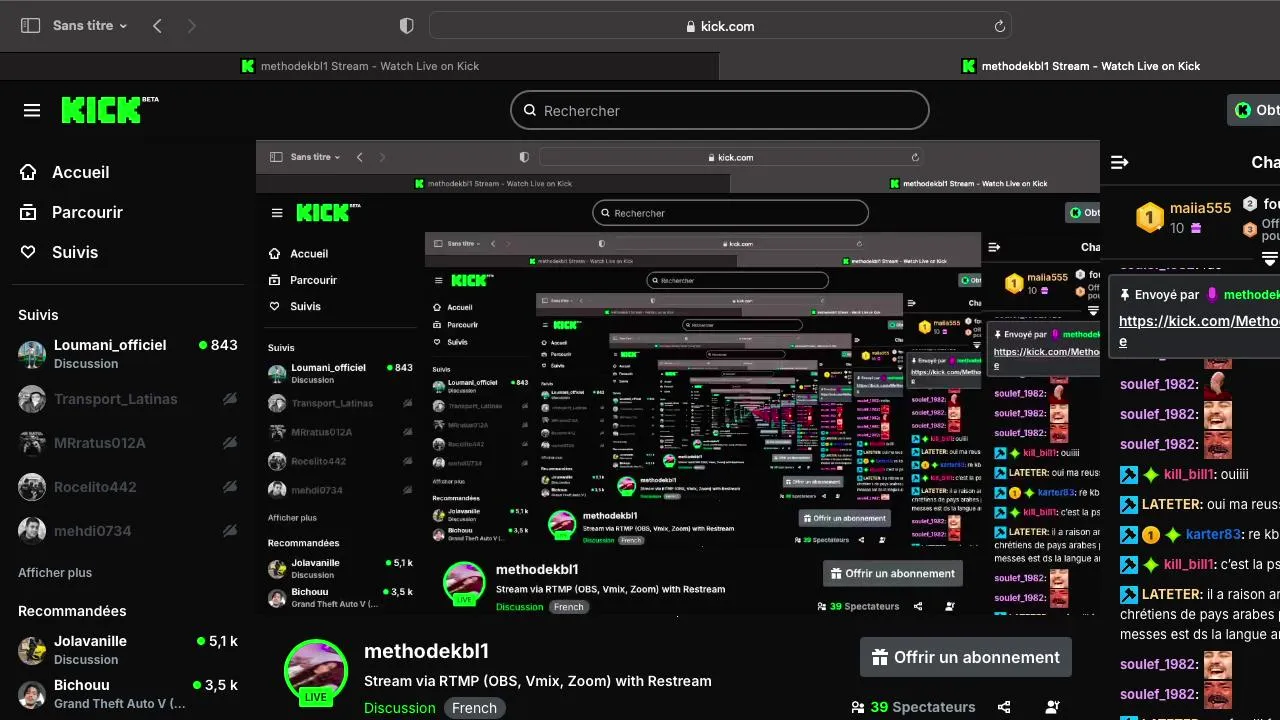Click the Suivis section heading
This screenshot has height=720, width=1280.
pos(38,315)
